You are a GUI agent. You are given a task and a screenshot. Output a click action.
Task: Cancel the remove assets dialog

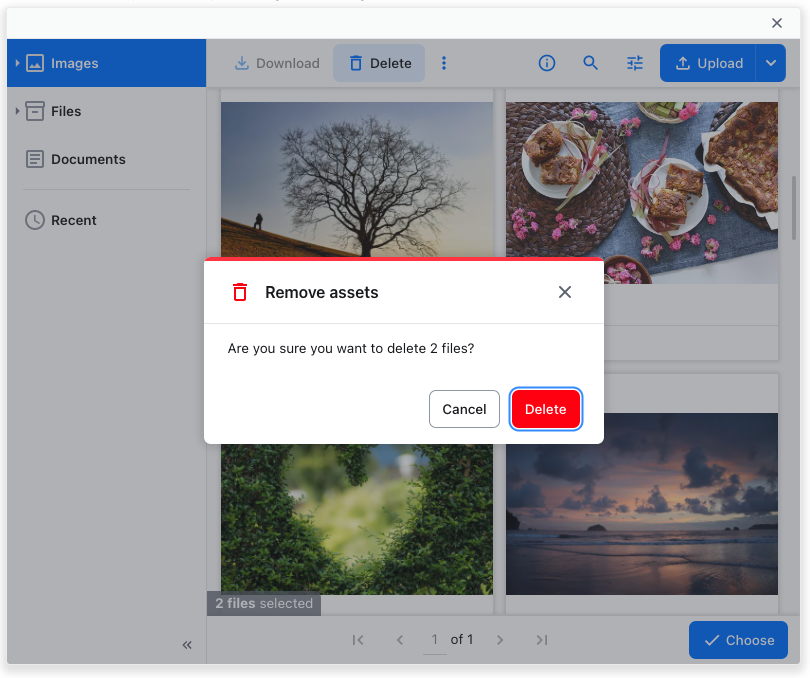(464, 409)
